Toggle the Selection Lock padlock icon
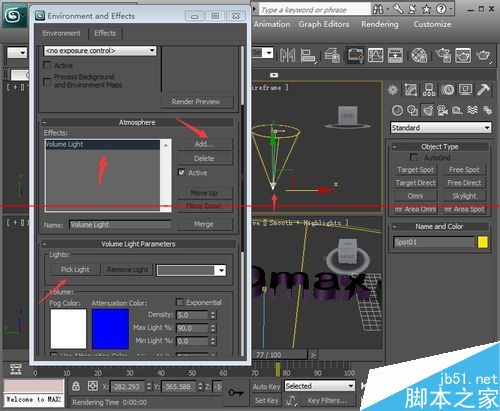The width and height of the screenshot is (500, 411). coord(76,386)
